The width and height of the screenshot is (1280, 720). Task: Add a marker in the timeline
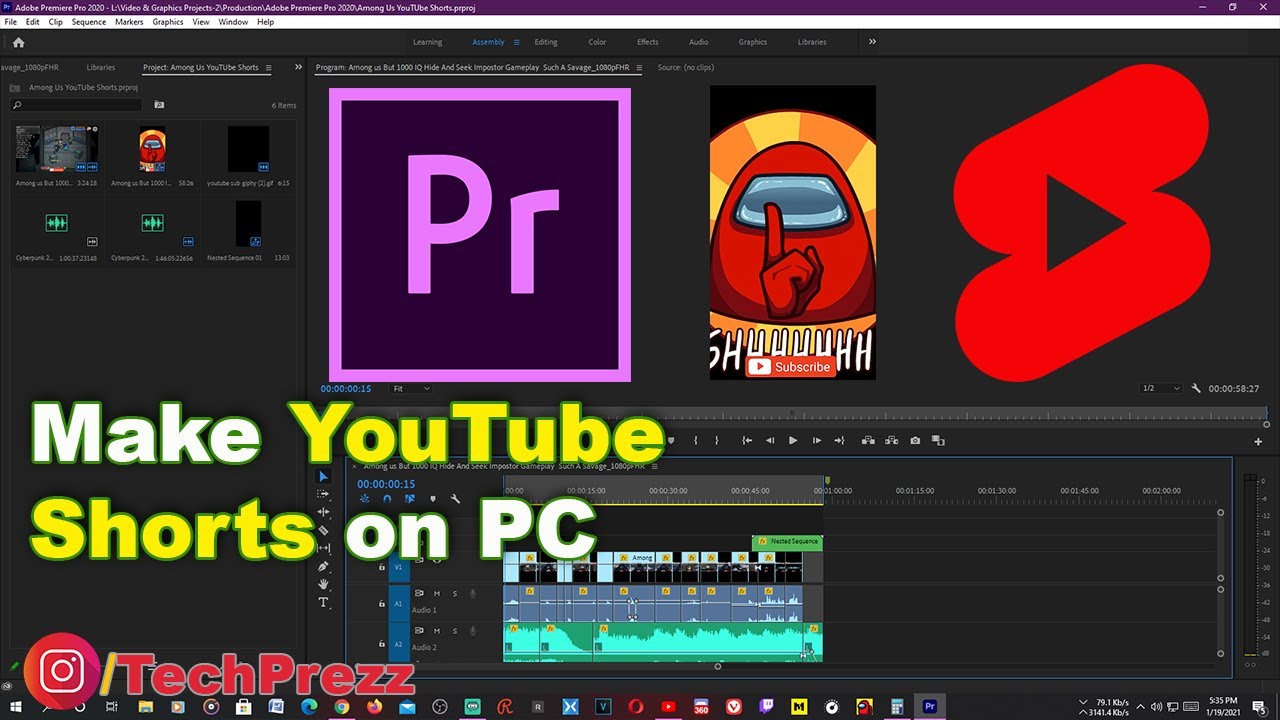(x=433, y=498)
